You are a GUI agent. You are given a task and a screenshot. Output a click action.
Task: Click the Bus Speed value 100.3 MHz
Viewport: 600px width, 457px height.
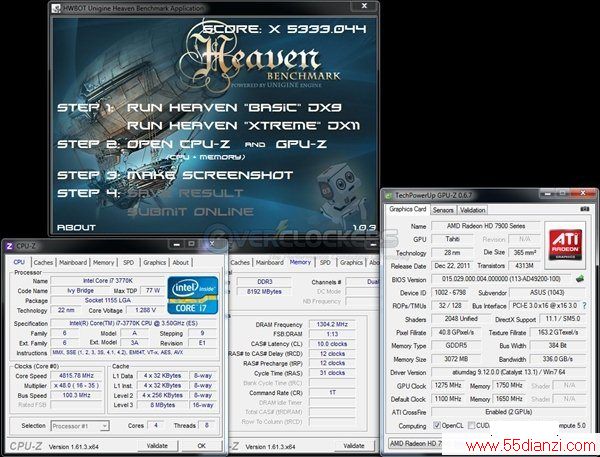[77, 395]
